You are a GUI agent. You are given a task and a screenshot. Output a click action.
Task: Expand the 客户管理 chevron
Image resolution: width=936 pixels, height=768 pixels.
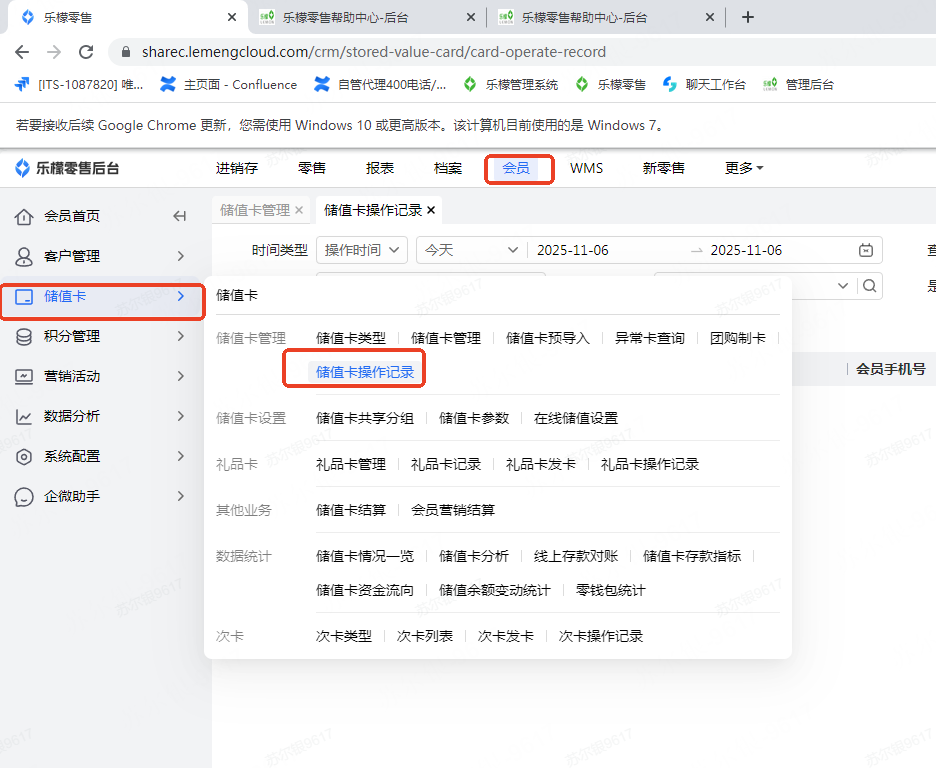pyautogui.click(x=180, y=256)
